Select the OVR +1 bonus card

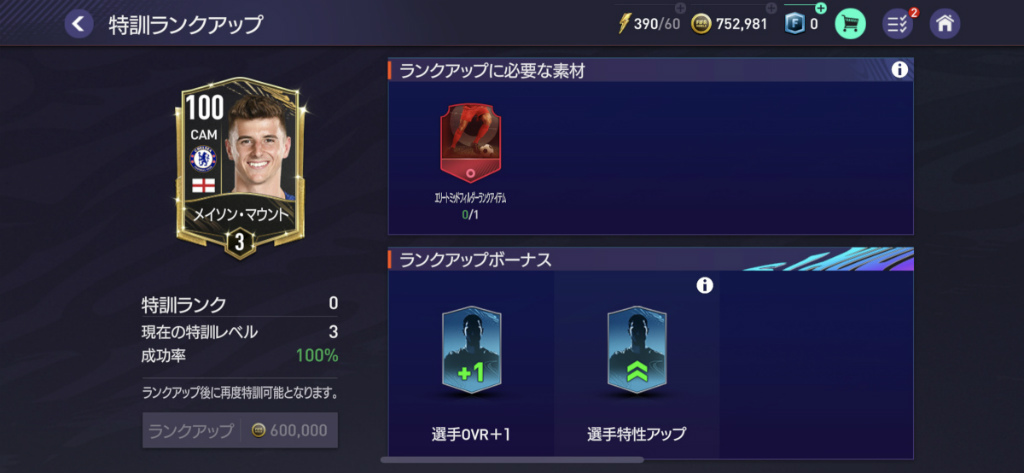[x=471, y=351]
